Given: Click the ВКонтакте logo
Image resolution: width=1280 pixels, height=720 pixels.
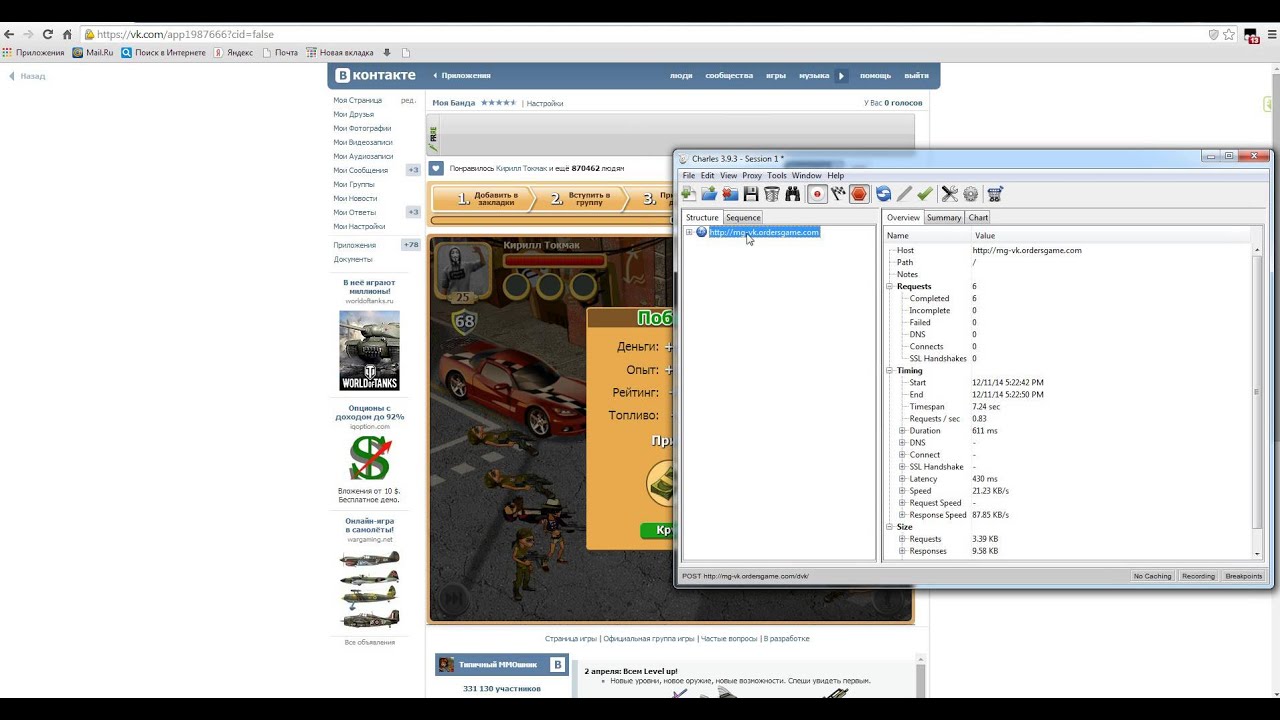Looking at the screenshot, I should tap(375, 75).
